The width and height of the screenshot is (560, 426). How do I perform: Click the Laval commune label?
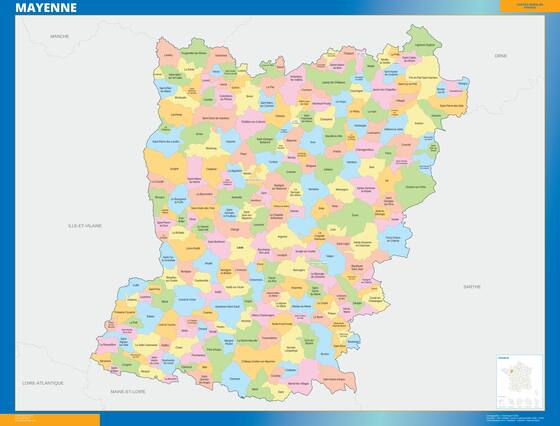(x=240, y=247)
